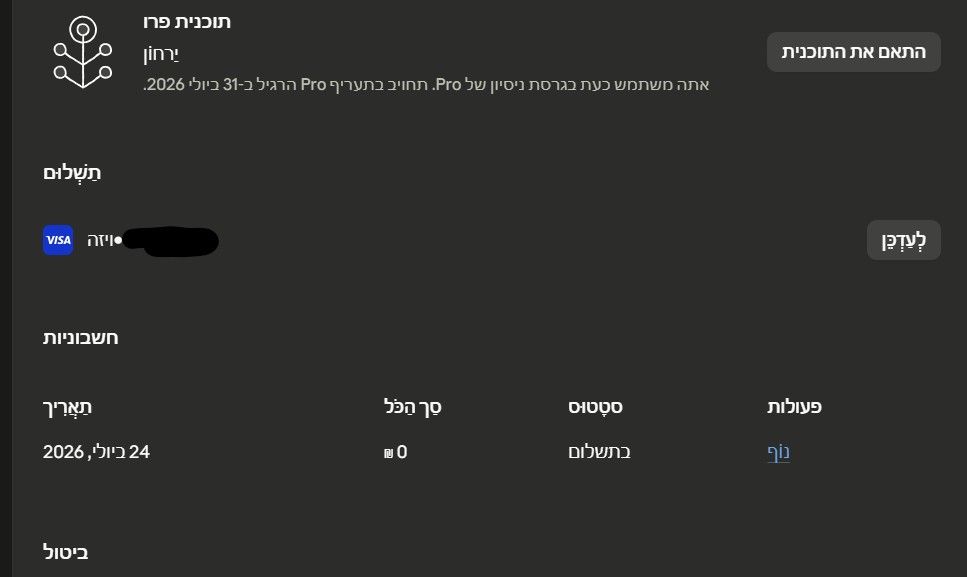This screenshot has height=577, width=967.
Task: Open the התאם את התוכנית plan adjustment button
Action: pos(854,52)
